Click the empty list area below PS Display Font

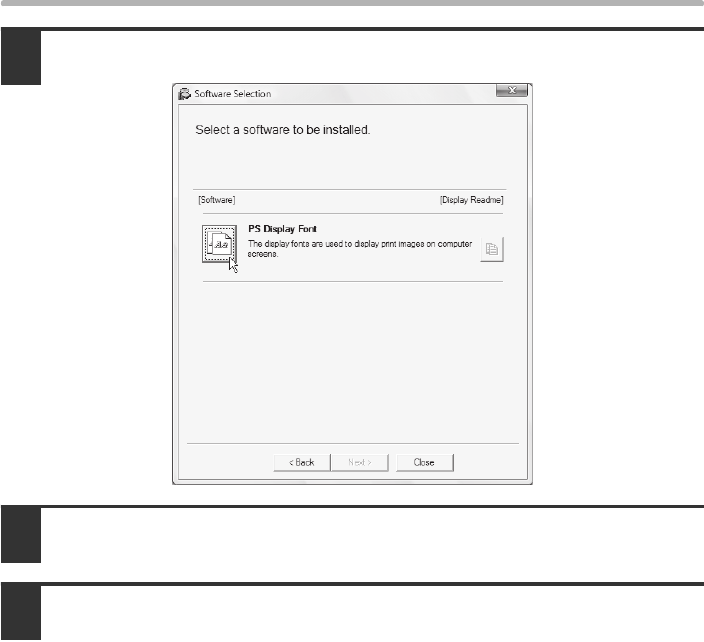coord(352,360)
